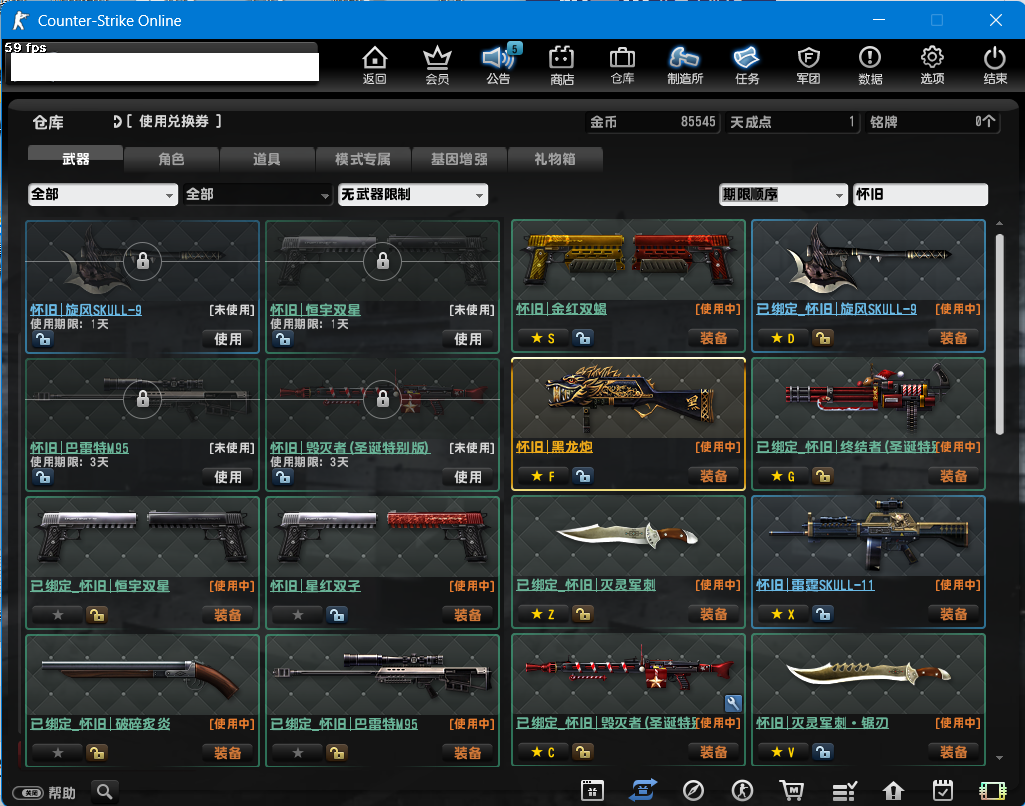Click the film strip icon in bottom bar
The width and height of the screenshot is (1025, 806).
click(x=992, y=790)
